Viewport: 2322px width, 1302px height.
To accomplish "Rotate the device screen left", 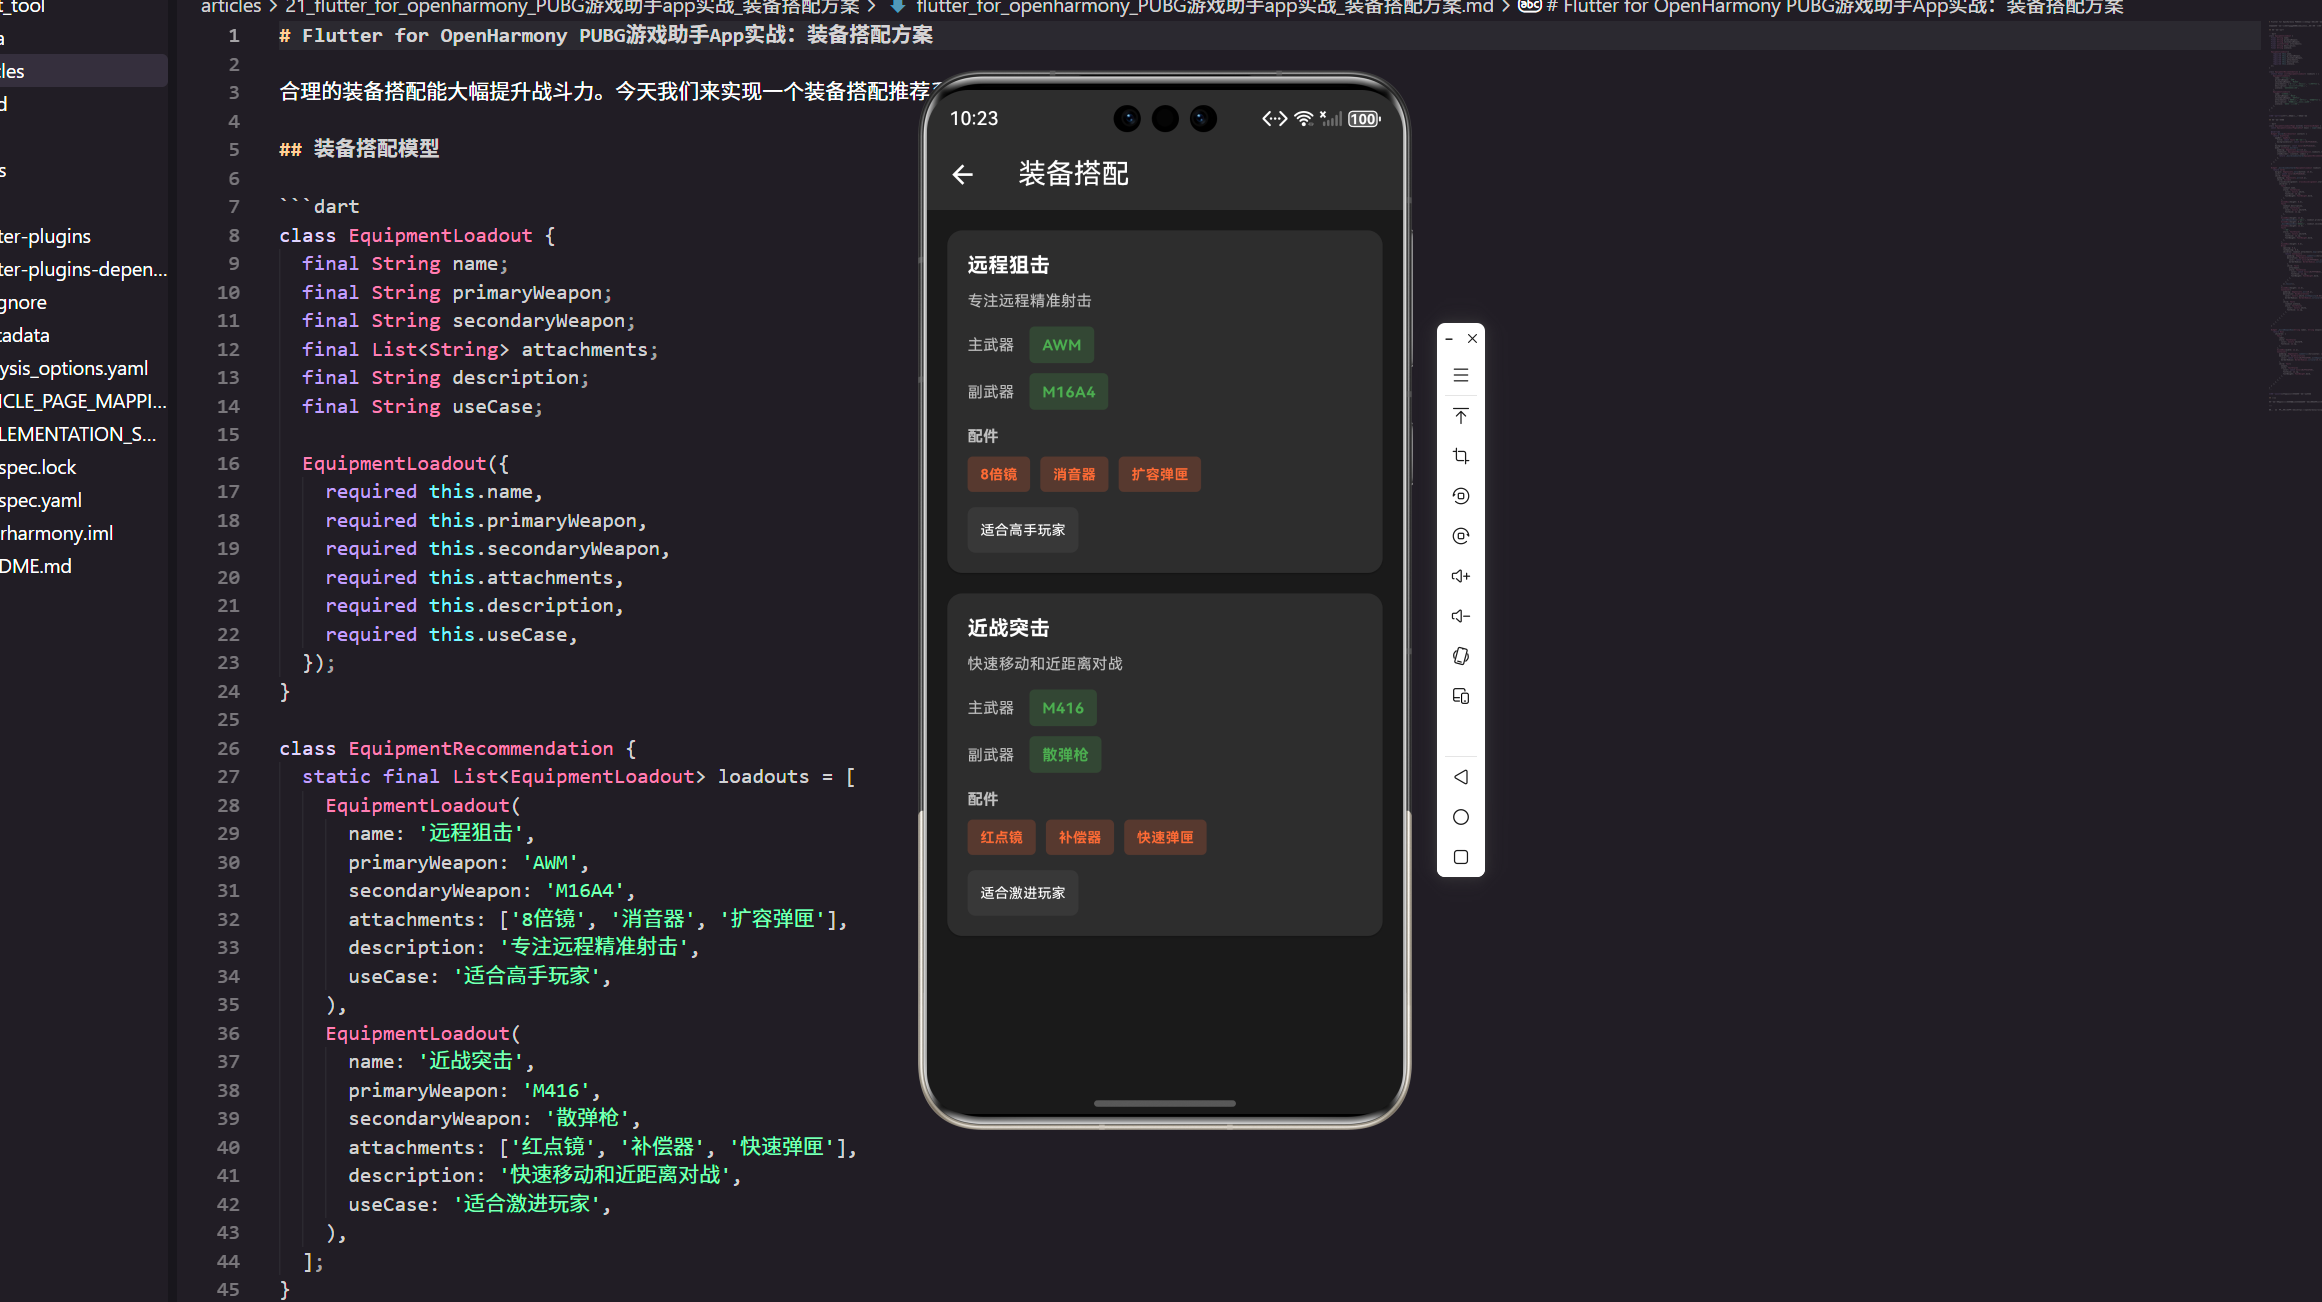I will pyautogui.click(x=1460, y=496).
